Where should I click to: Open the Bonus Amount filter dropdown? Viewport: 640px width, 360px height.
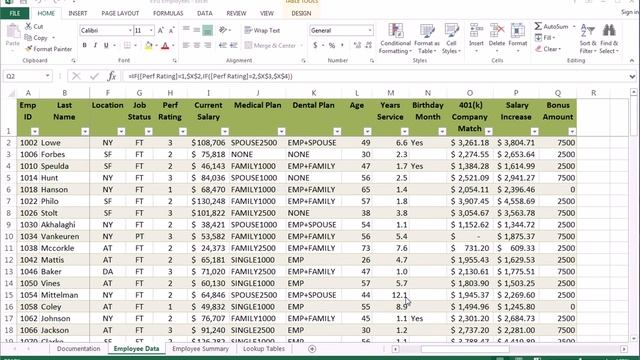(x=572, y=131)
